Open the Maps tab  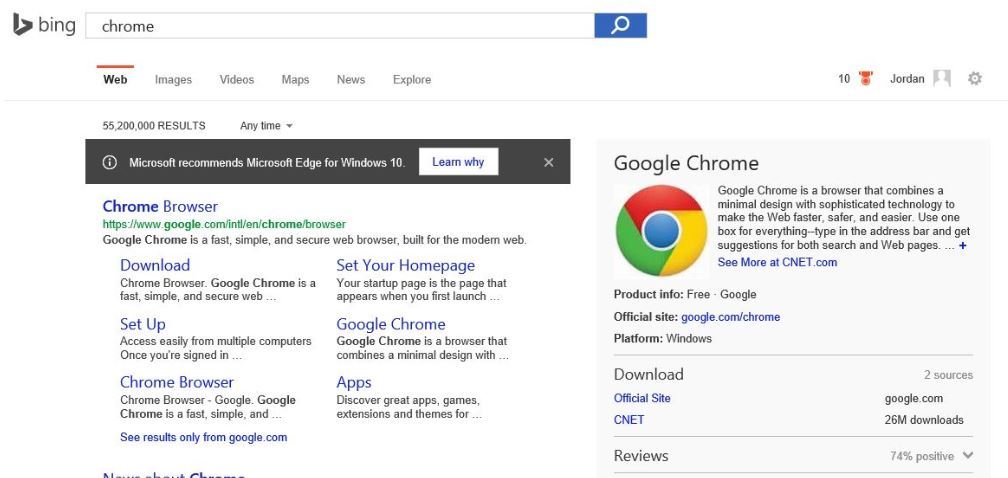[x=295, y=80]
